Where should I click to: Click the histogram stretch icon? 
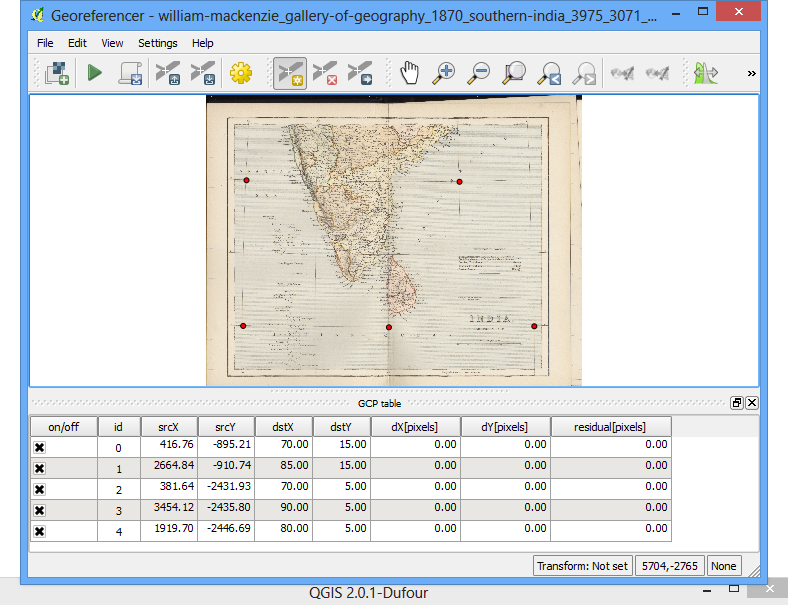click(706, 73)
